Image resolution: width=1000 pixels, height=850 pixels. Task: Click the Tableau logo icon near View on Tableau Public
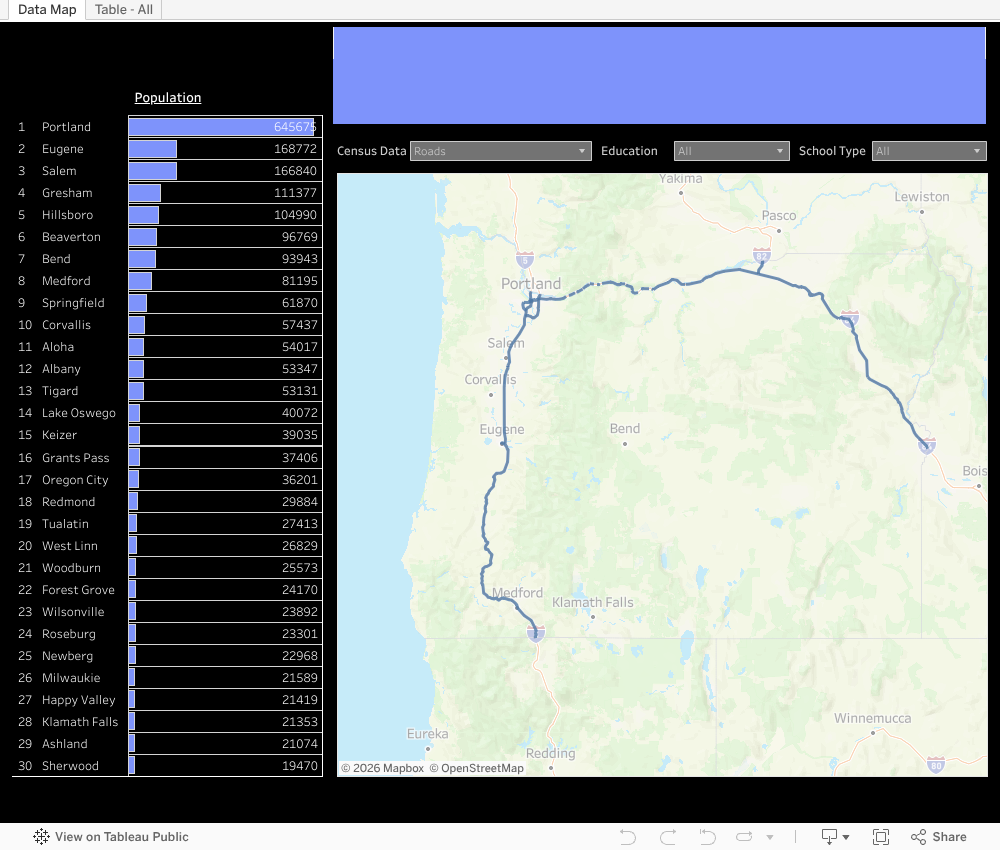click(x=39, y=836)
